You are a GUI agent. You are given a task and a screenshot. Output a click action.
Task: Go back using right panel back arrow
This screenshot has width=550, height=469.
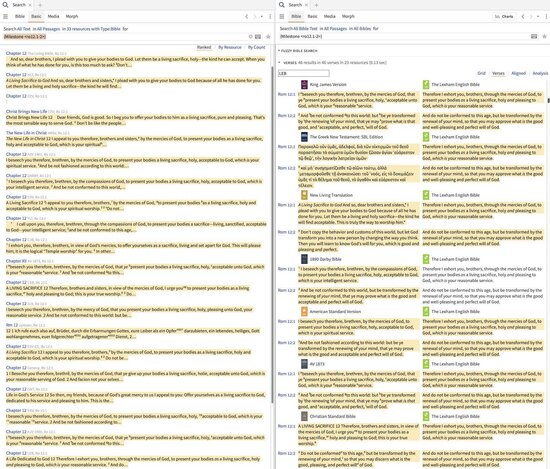pyautogui.click(x=523, y=16)
